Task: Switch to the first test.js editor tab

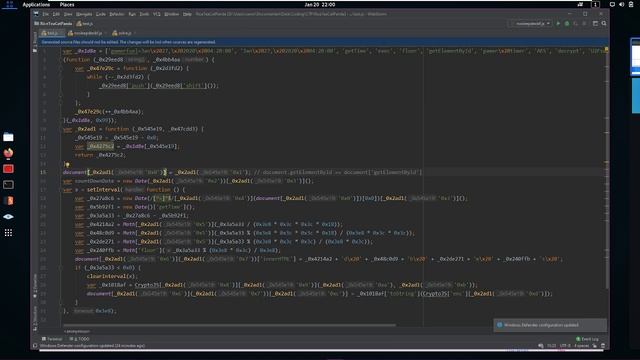Action: click(x=51, y=33)
